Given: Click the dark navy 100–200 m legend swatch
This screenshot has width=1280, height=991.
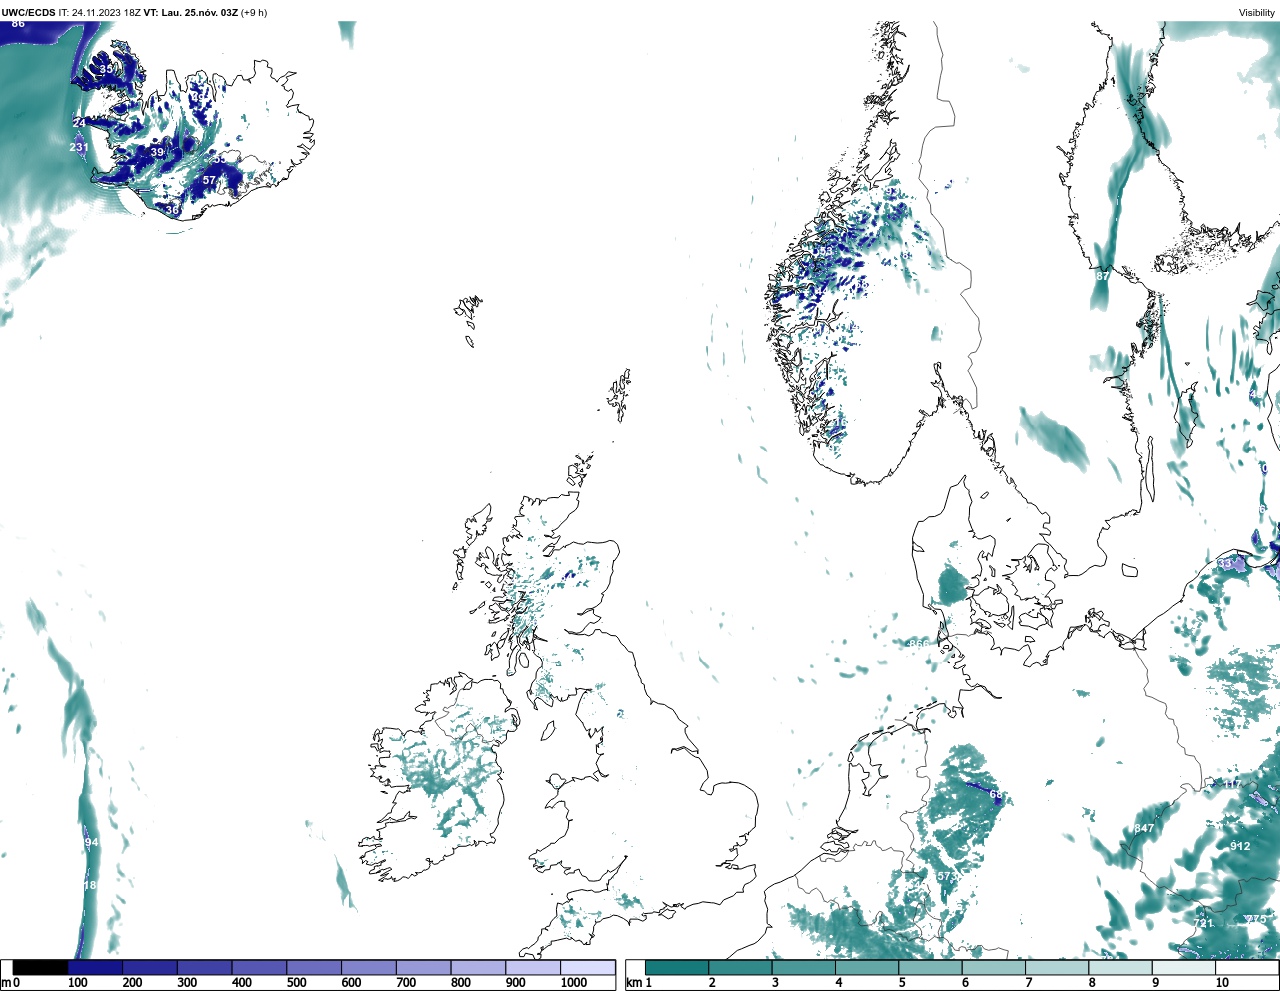Looking at the screenshot, I should pyautogui.click(x=95, y=967).
